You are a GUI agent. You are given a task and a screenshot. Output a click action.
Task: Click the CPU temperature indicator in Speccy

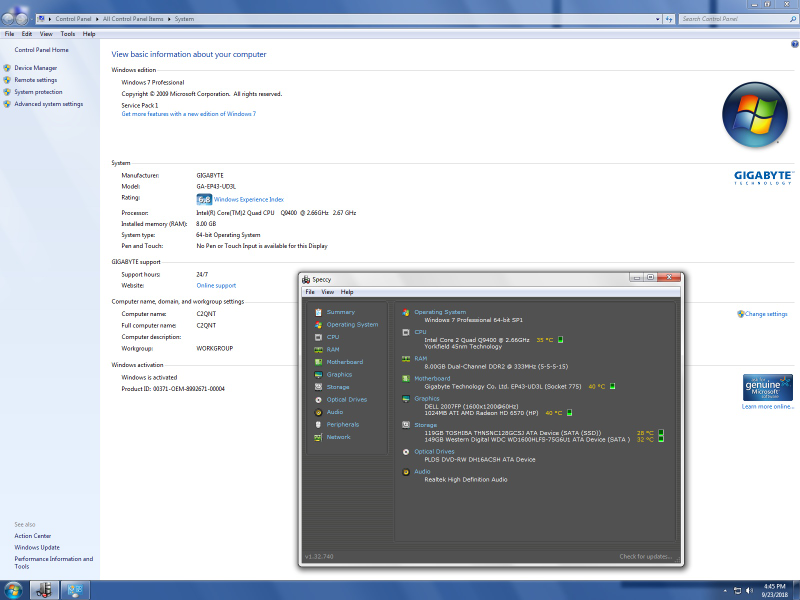560,340
